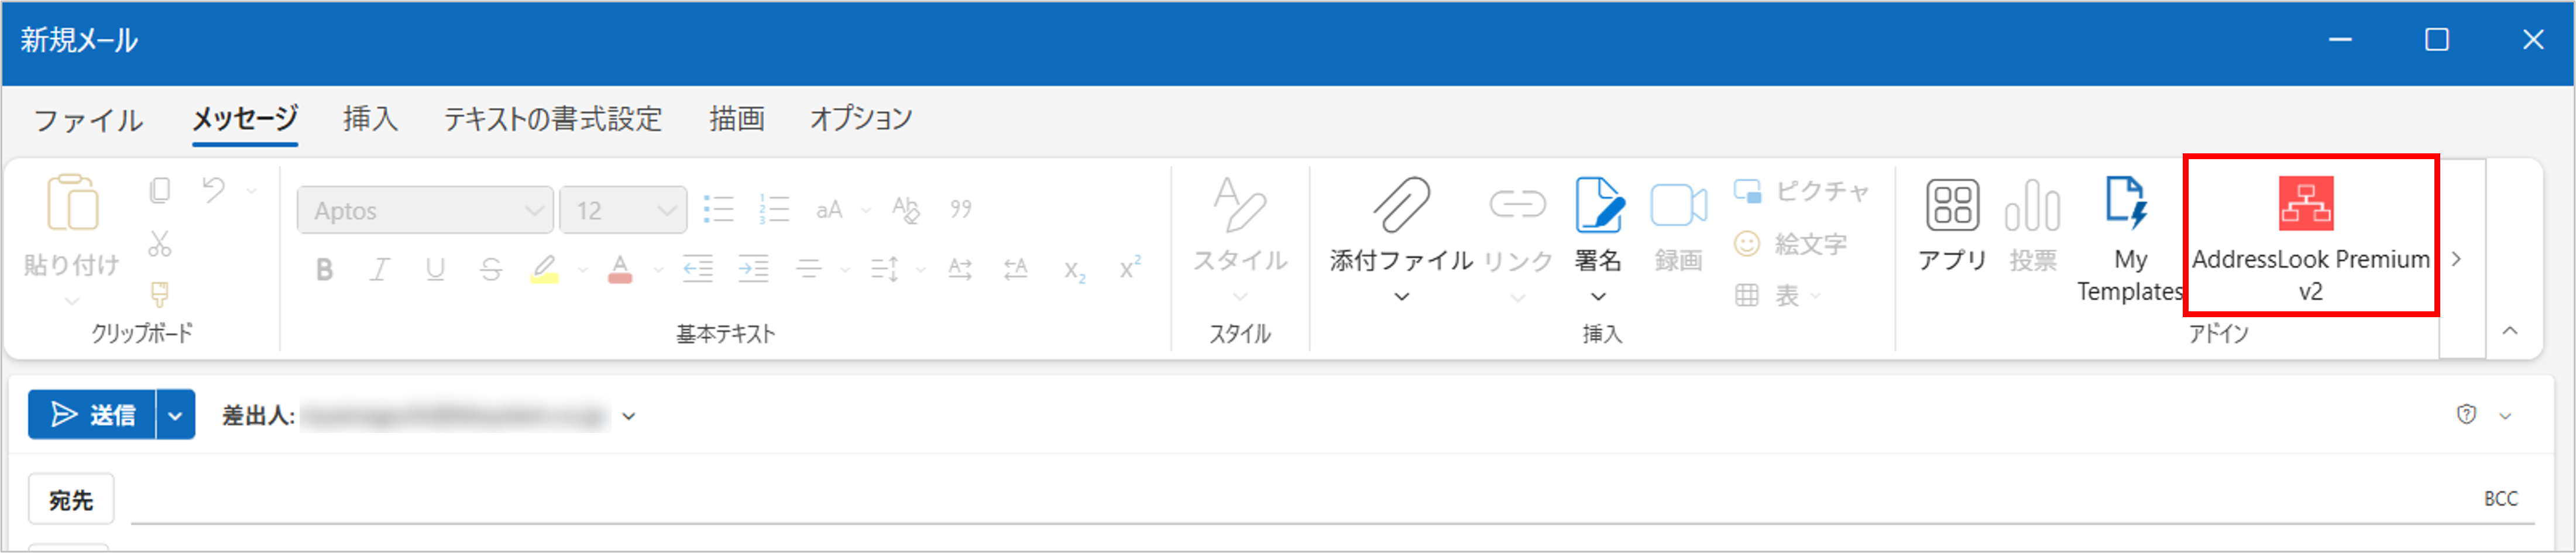Expand the 差出人 sender address dropdown
The image size is (2576, 553).
[629, 416]
